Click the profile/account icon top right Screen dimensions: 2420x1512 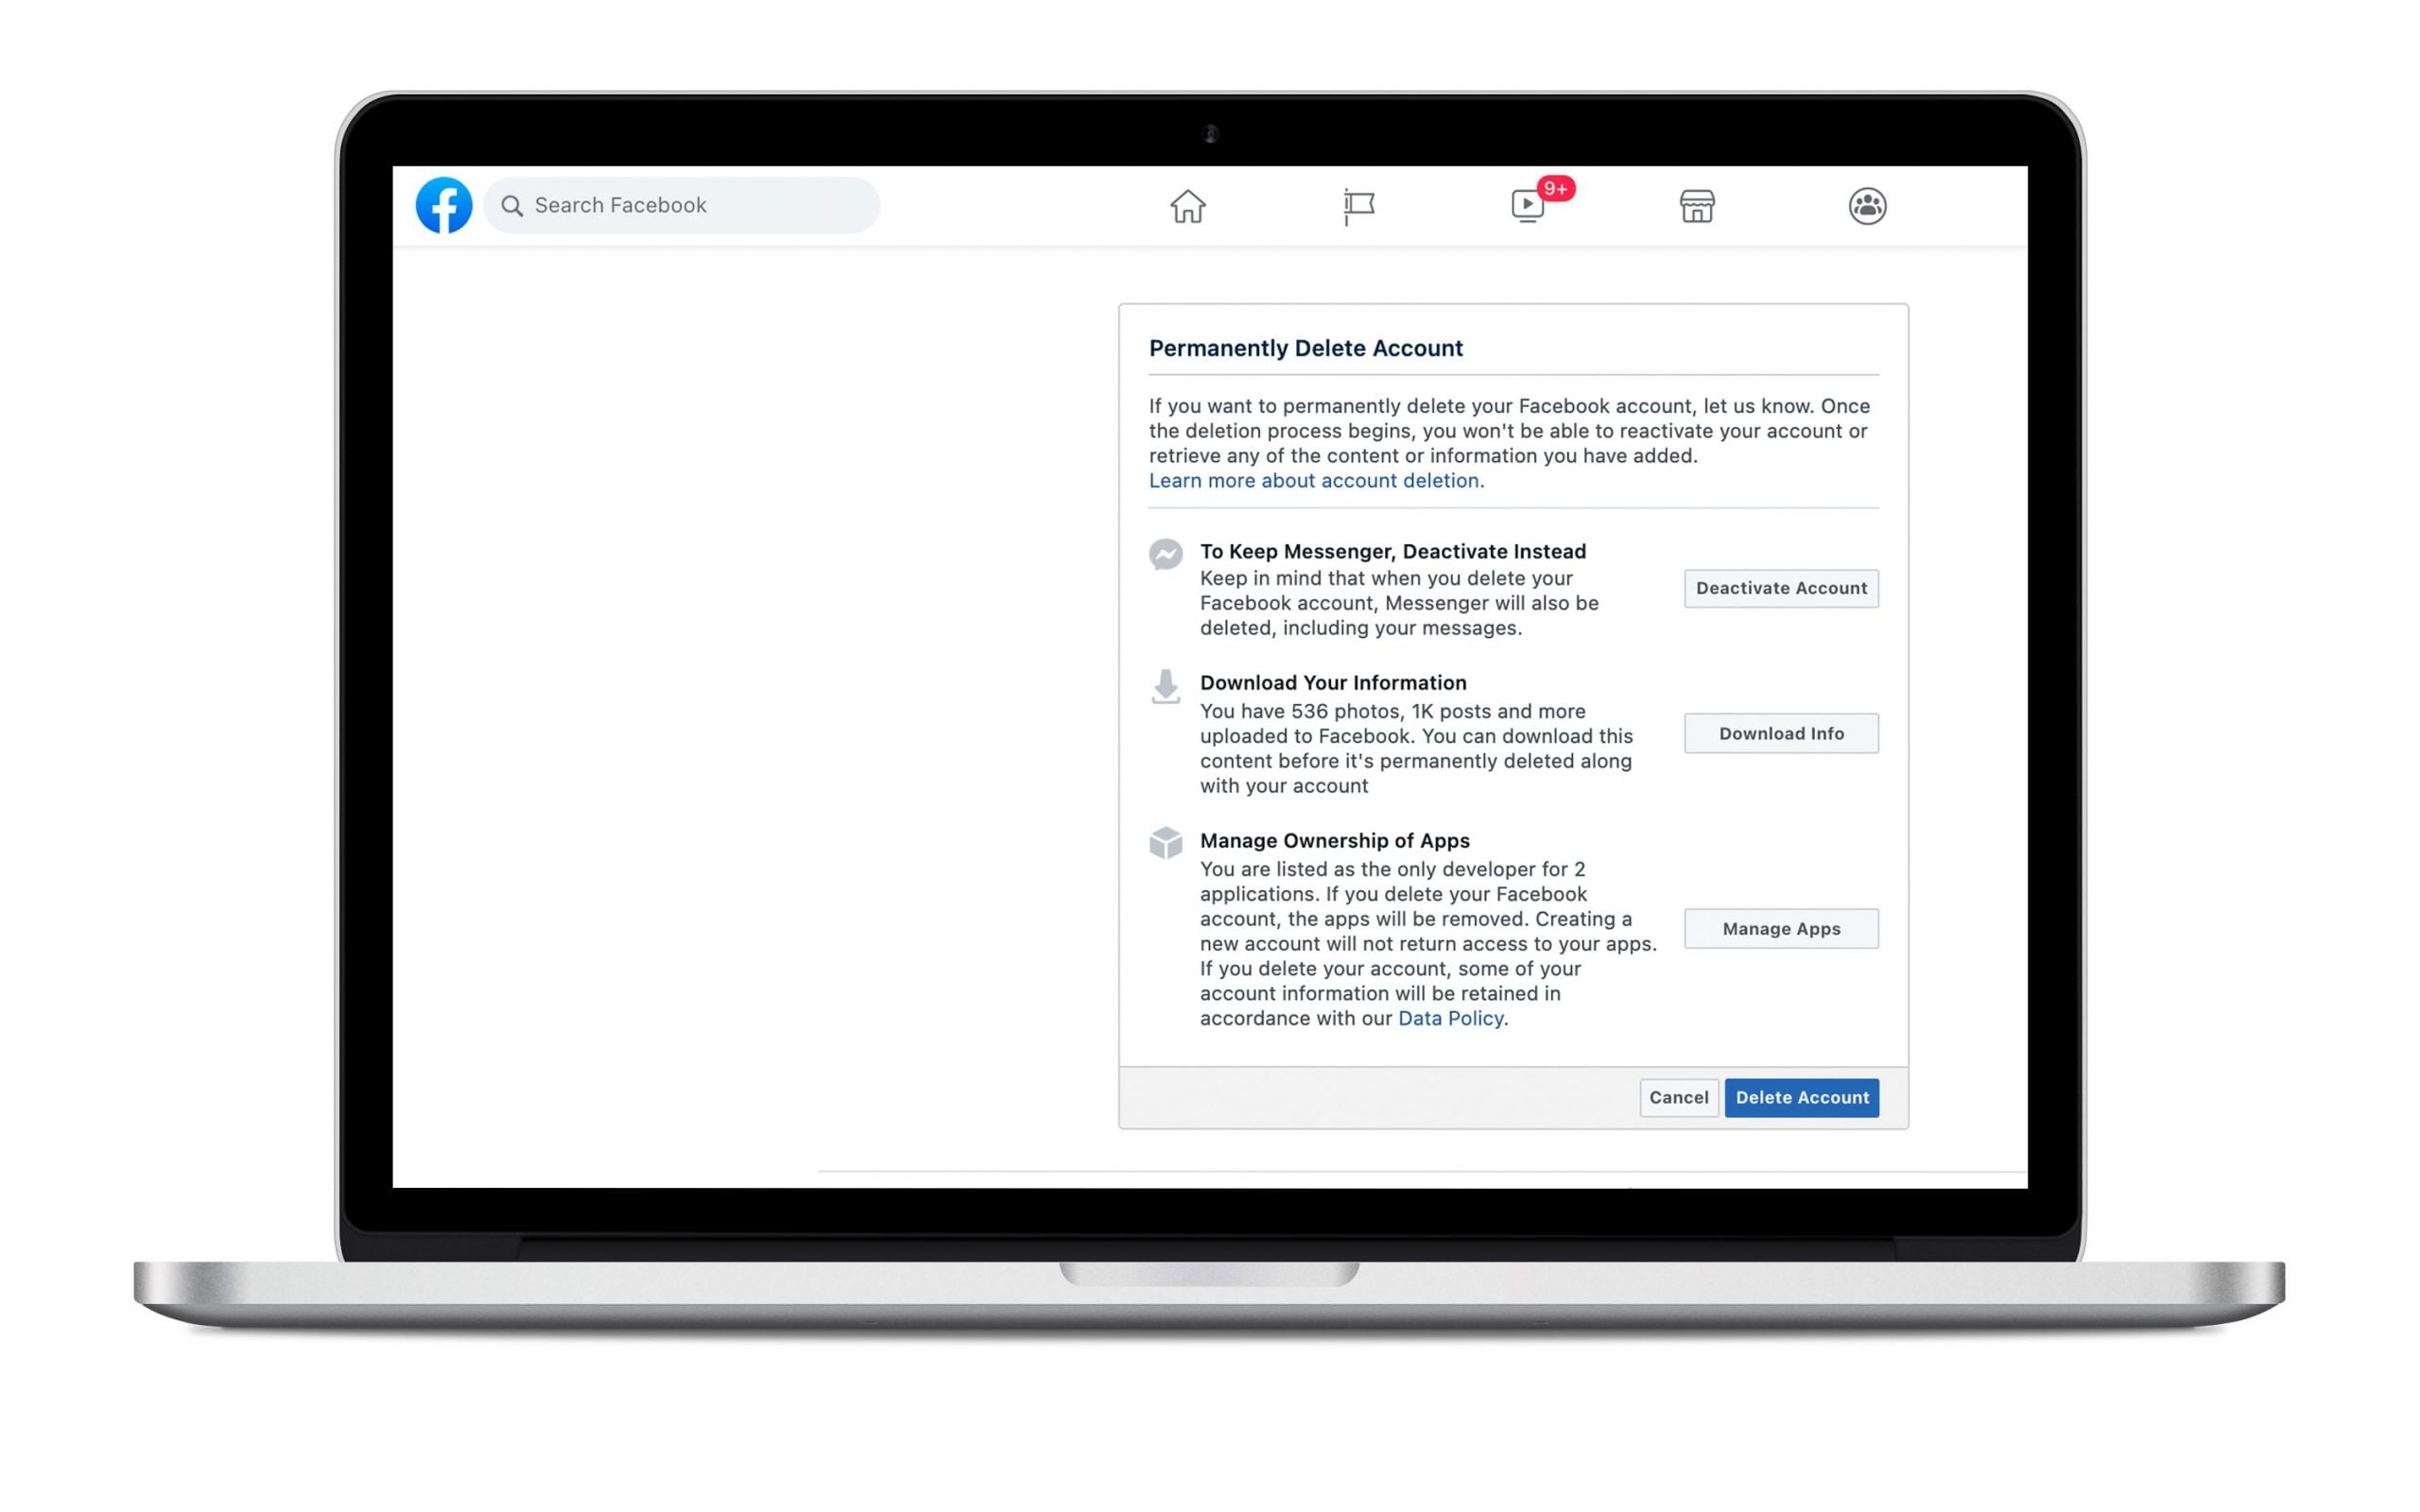coord(1870,206)
